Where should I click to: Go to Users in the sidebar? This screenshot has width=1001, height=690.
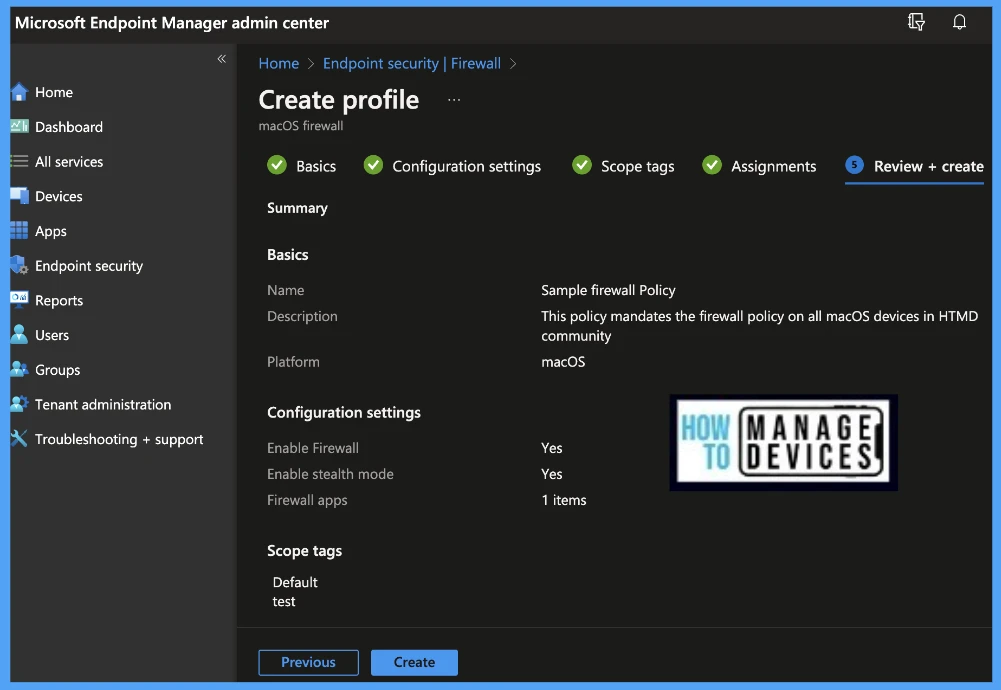coord(52,335)
